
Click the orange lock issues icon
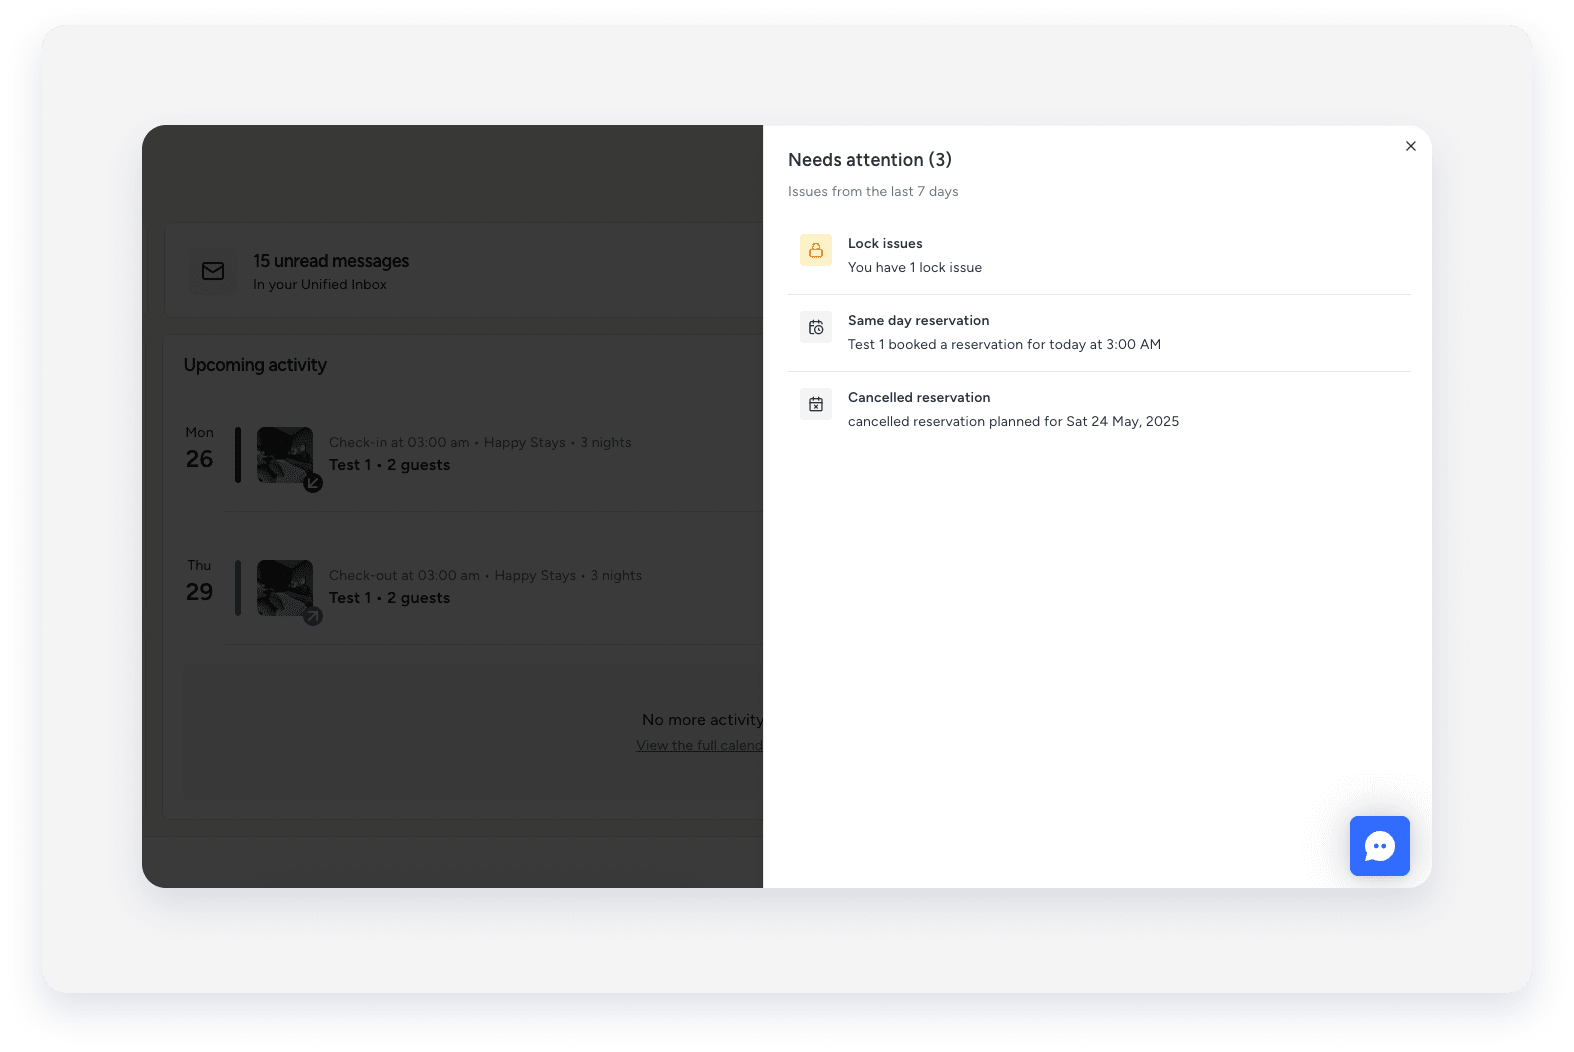click(x=816, y=250)
